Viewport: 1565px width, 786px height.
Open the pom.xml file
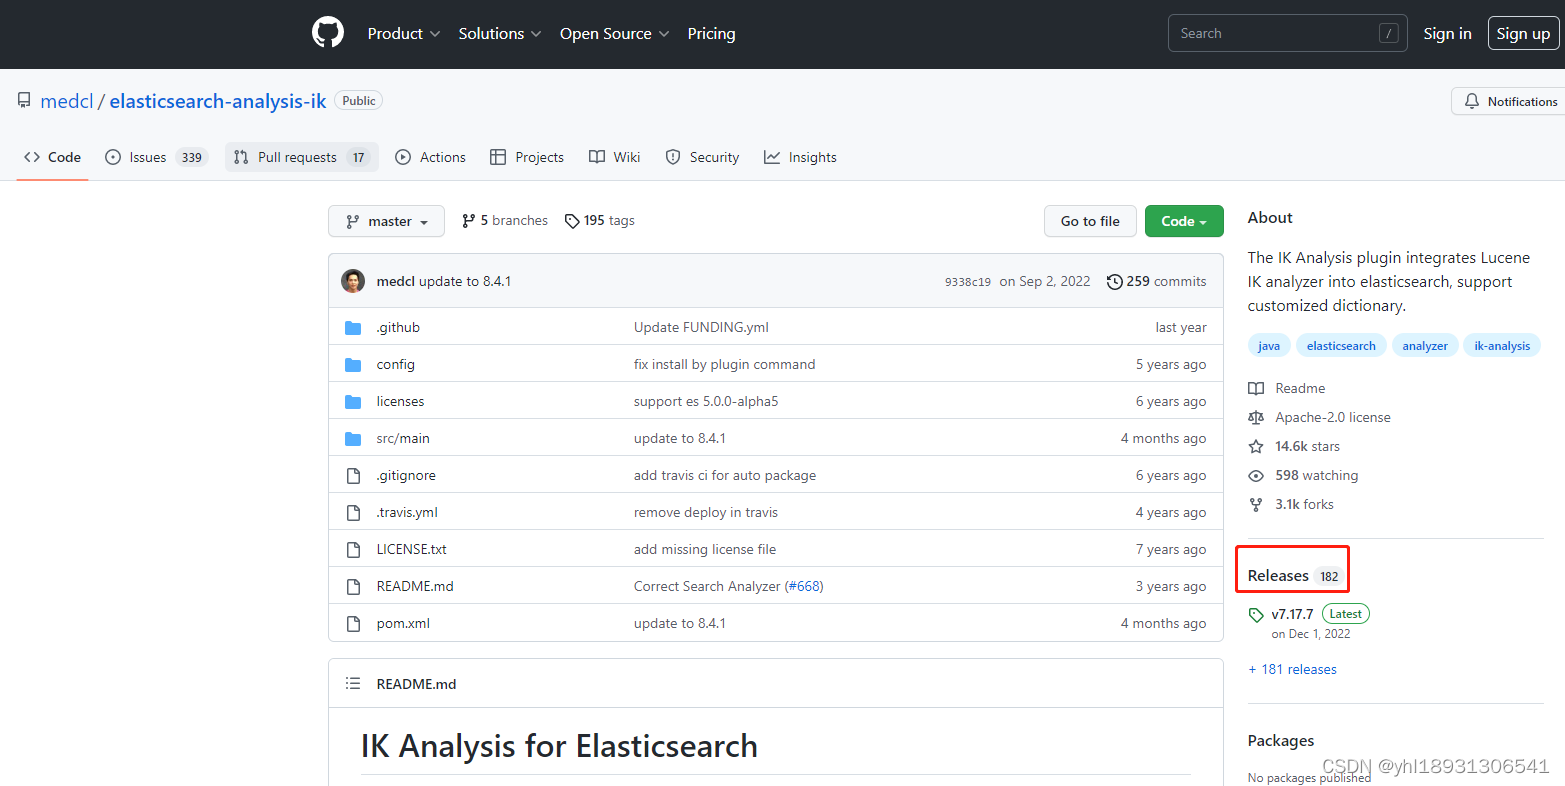pyautogui.click(x=403, y=623)
